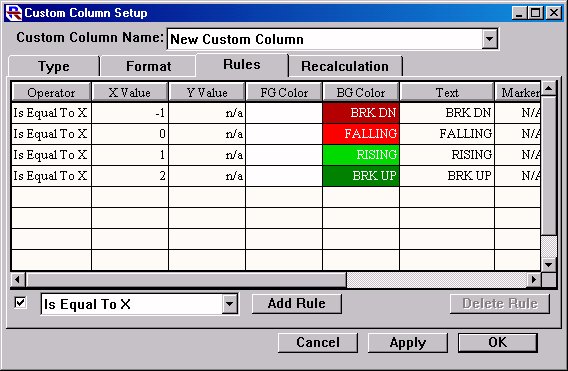Close the Custom Column Setup window

554,13
